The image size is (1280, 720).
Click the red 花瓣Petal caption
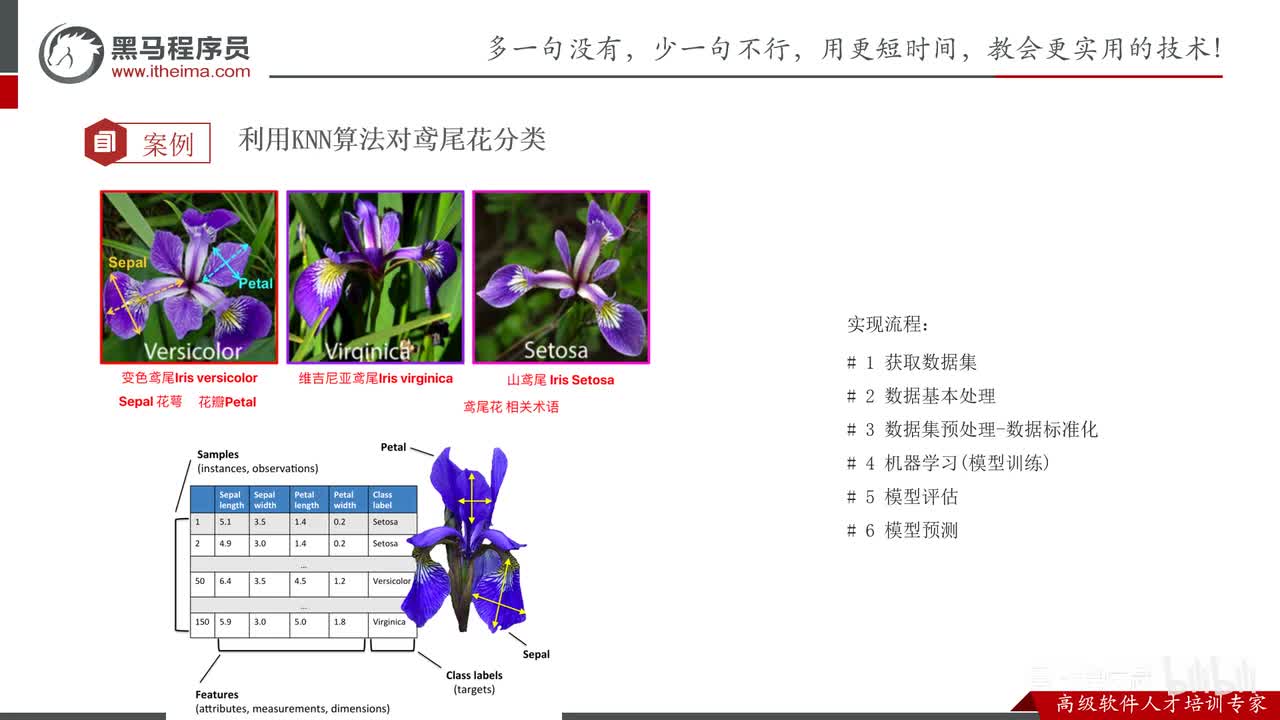pyautogui.click(x=227, y=402)
